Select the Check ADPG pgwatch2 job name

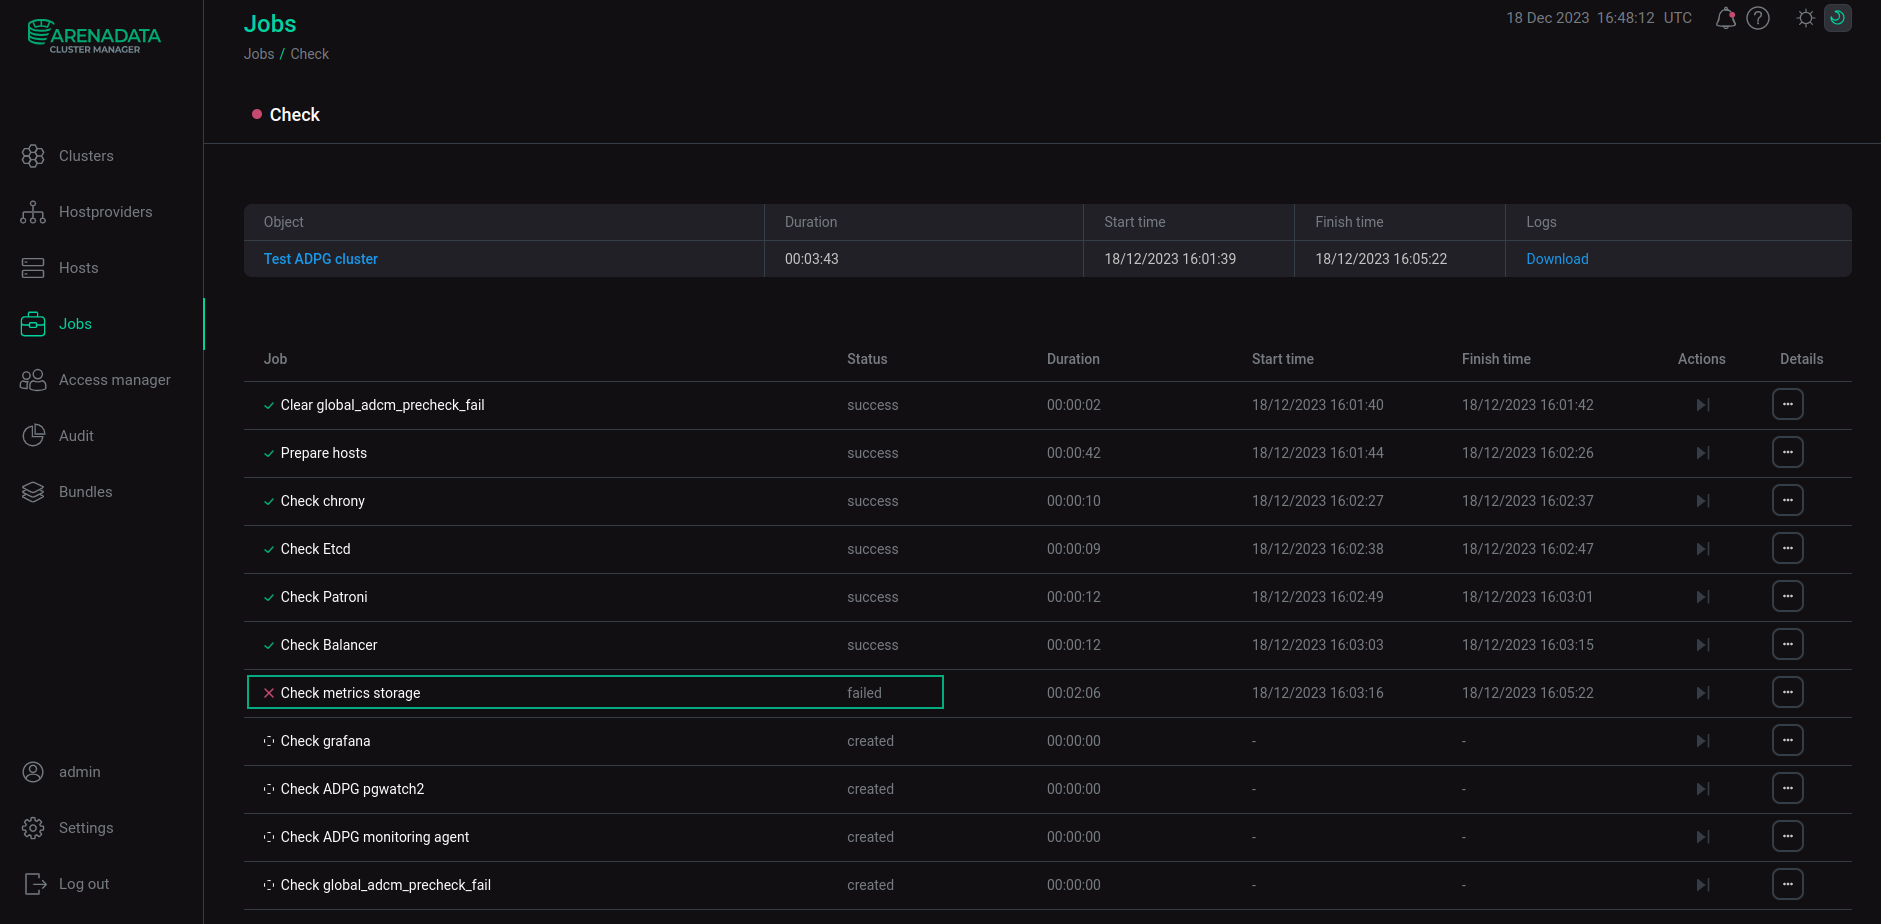(353, 789)
